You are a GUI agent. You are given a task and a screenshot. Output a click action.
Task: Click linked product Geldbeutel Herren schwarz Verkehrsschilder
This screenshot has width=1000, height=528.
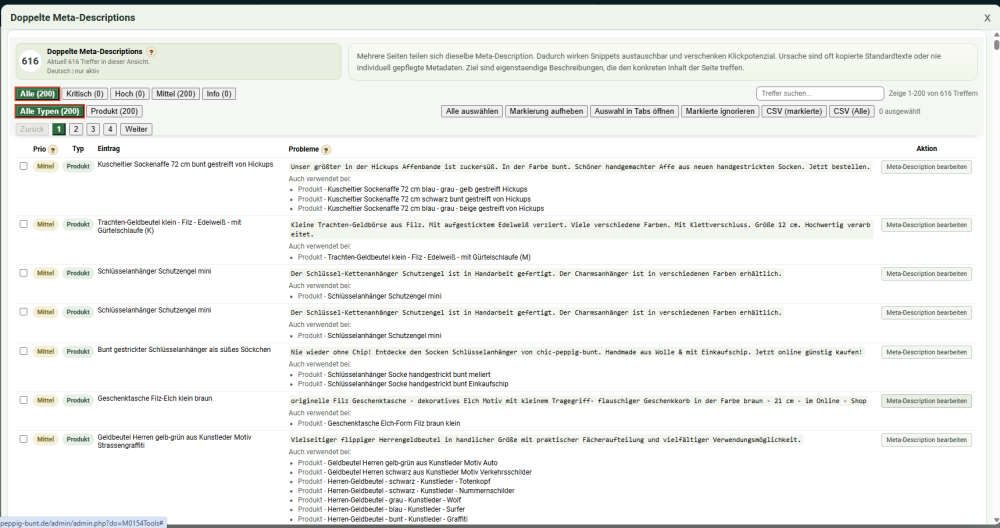tap(429, 473)
